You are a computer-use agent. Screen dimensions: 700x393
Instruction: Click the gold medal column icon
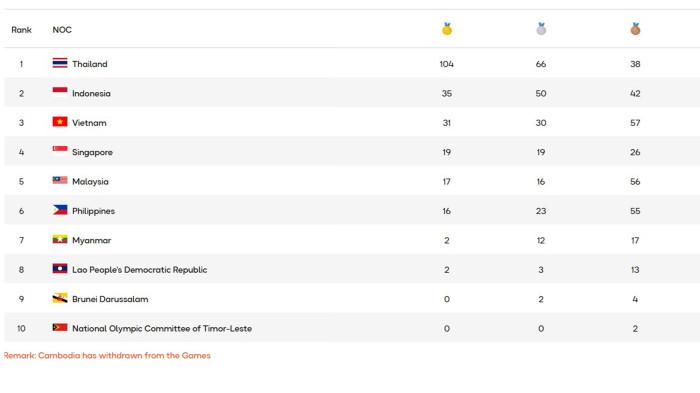447,29
